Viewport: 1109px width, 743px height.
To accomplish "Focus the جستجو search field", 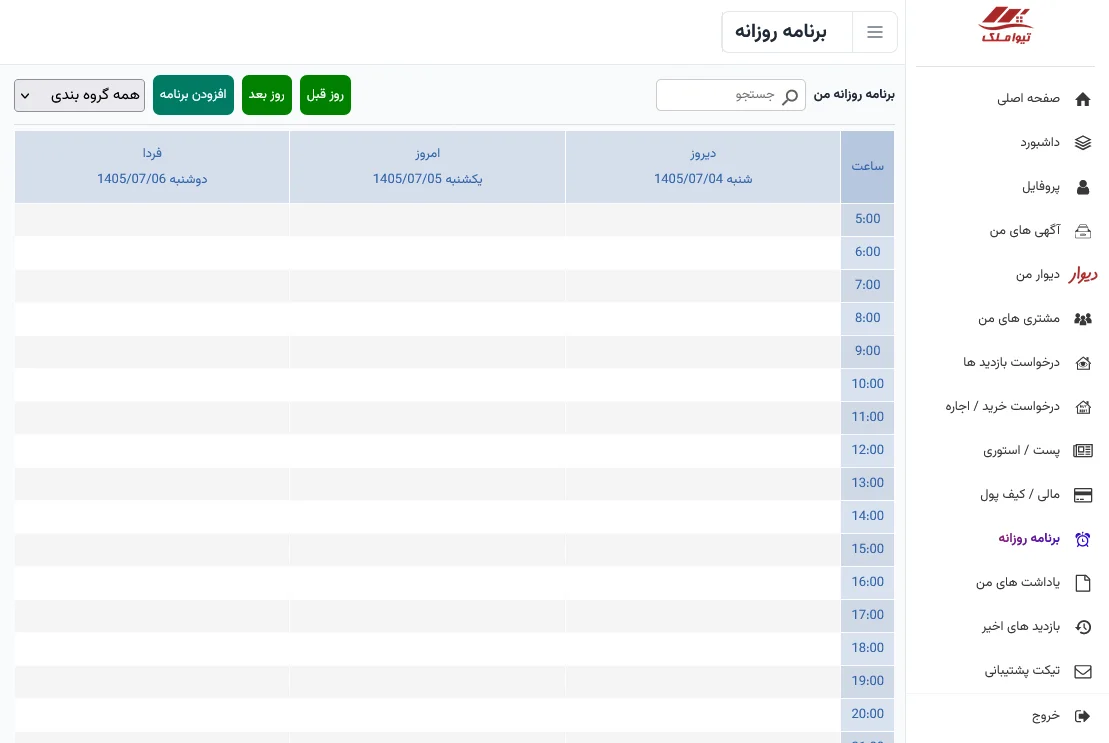I will coord(731,95).
